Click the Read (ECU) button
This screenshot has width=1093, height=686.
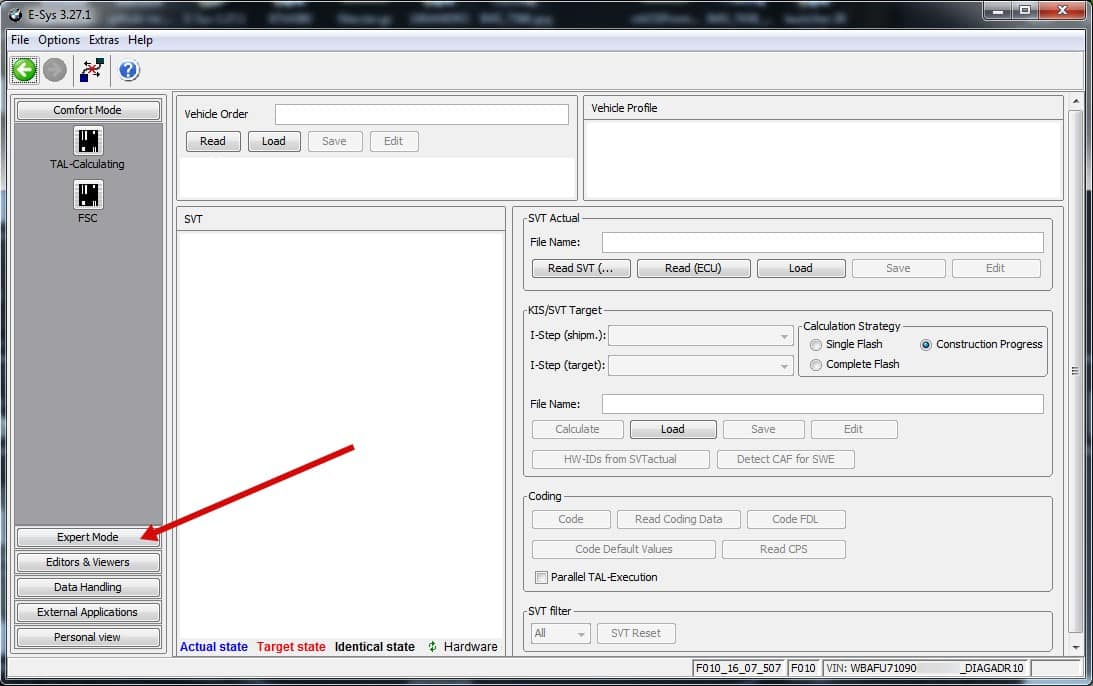(x=693, y=268)
